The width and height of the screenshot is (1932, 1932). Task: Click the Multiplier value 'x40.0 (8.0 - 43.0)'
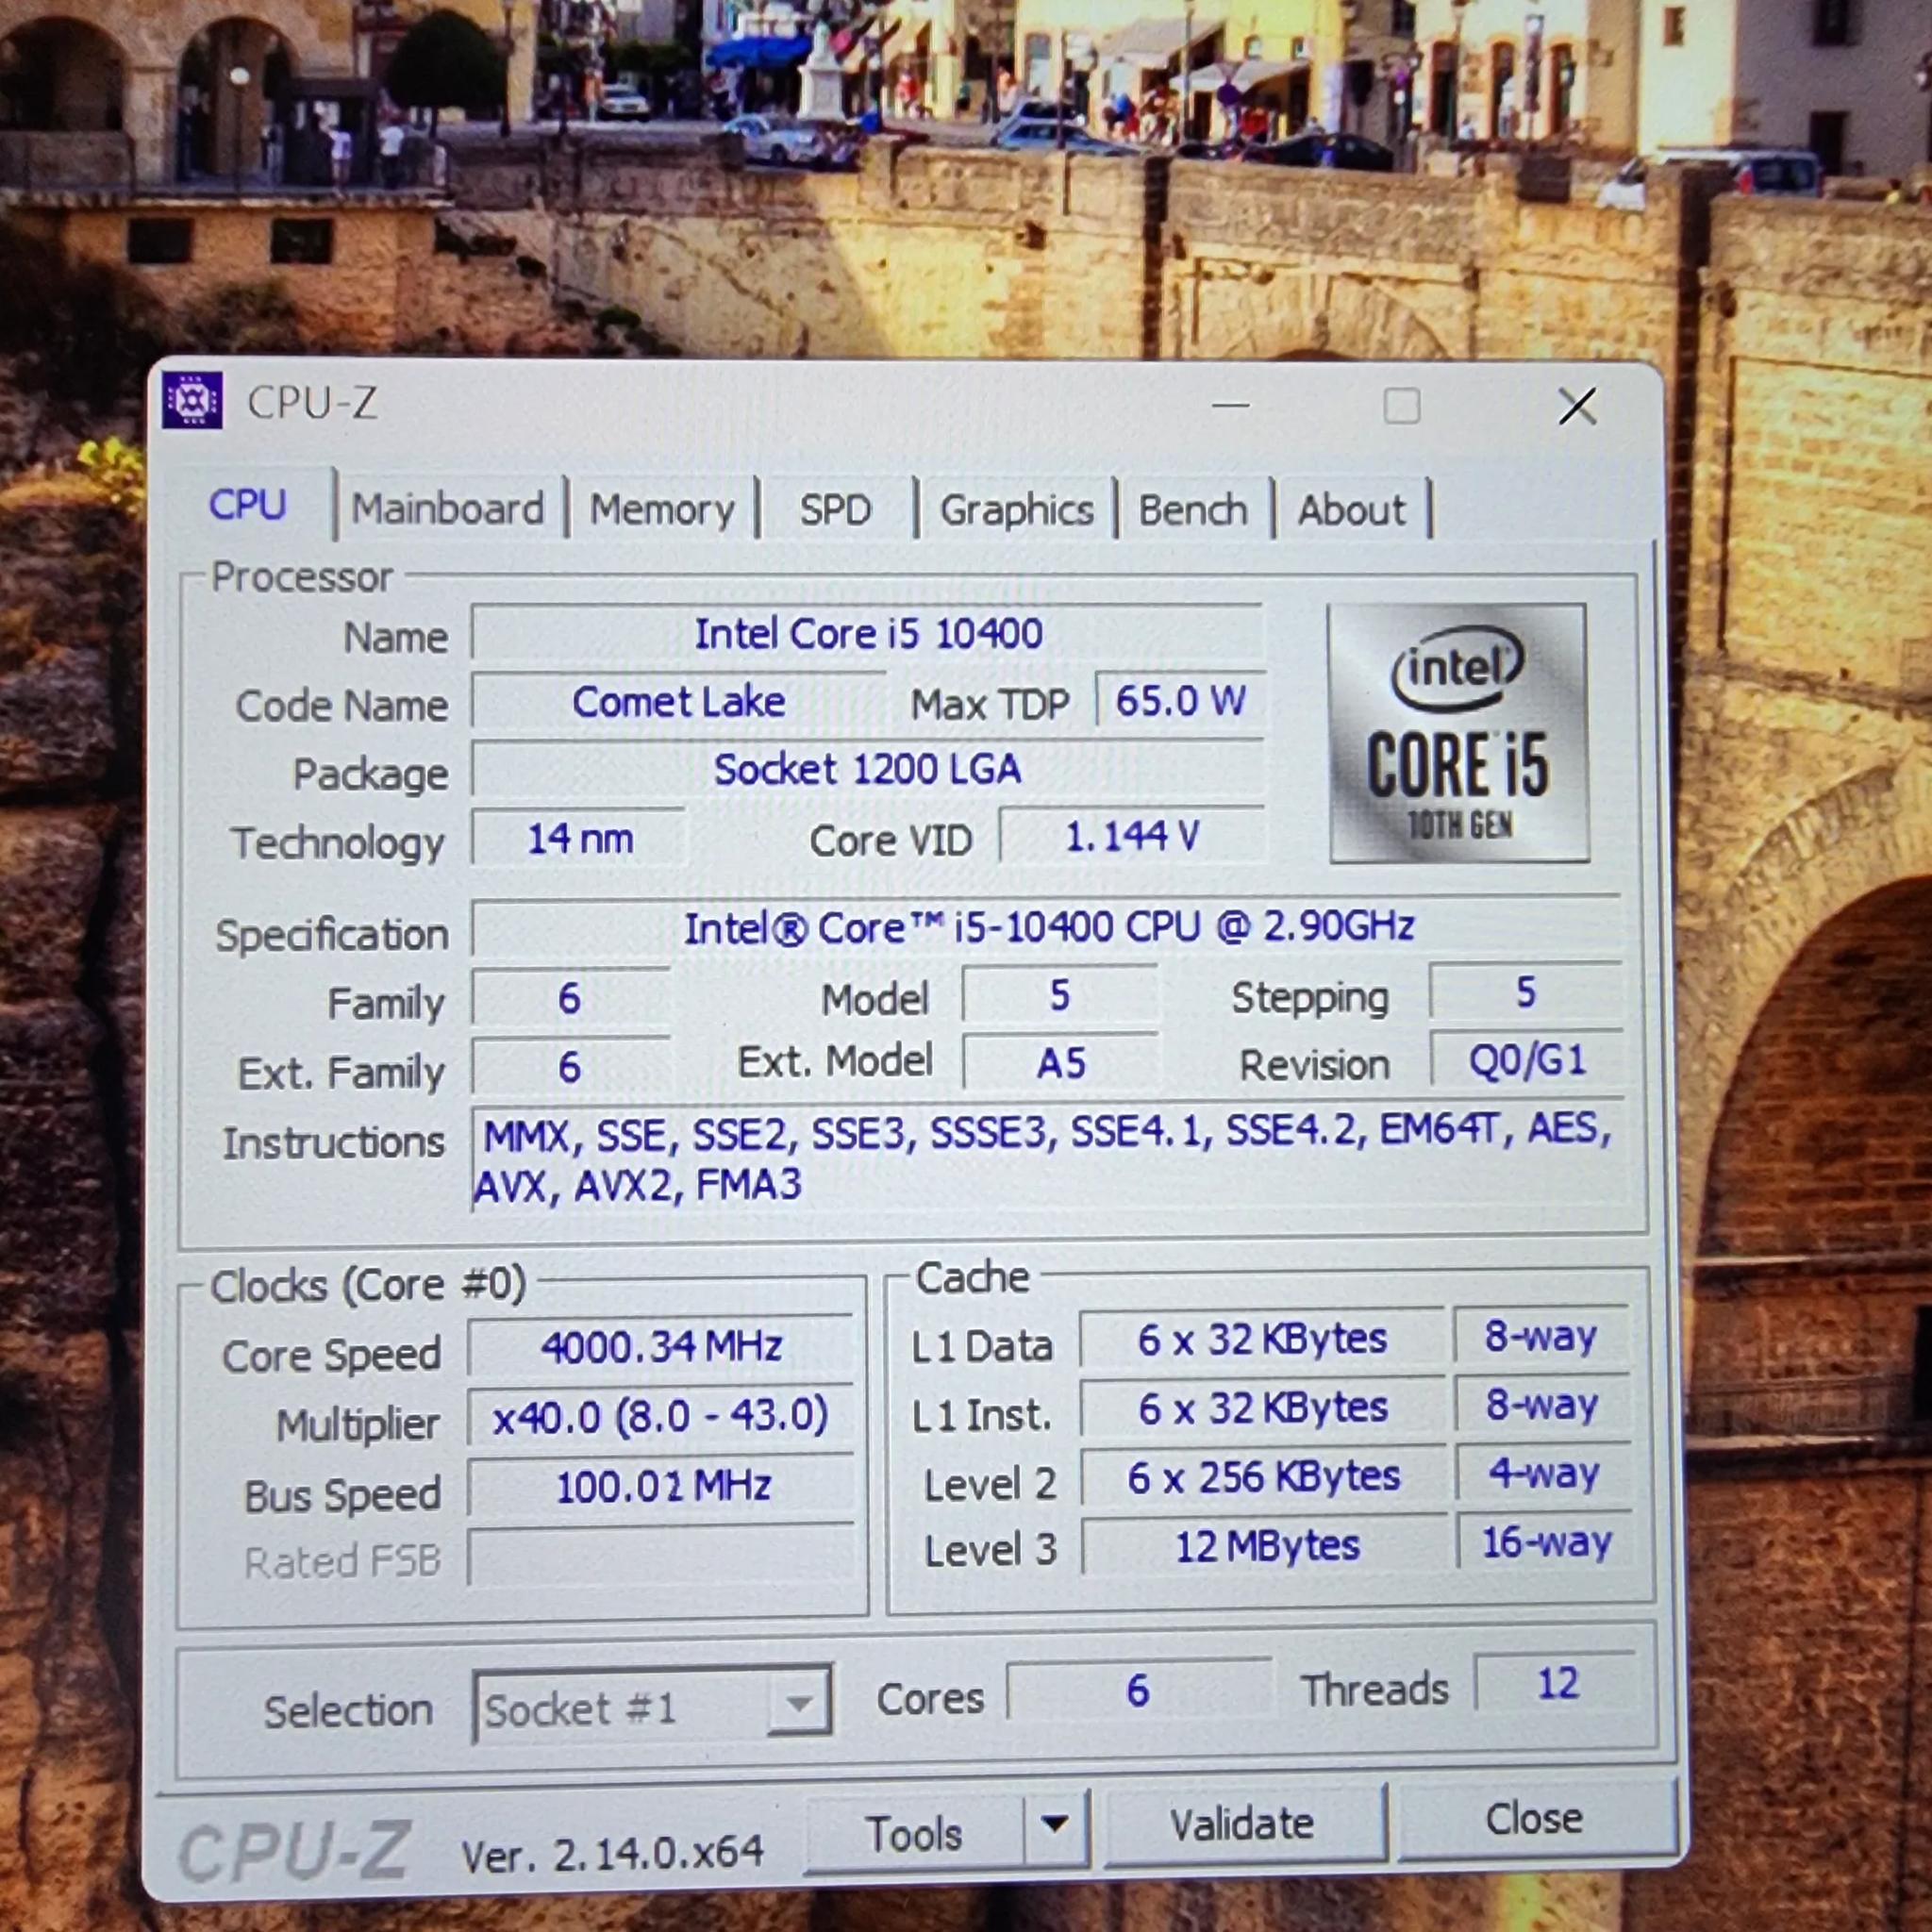coord(661,1416)
